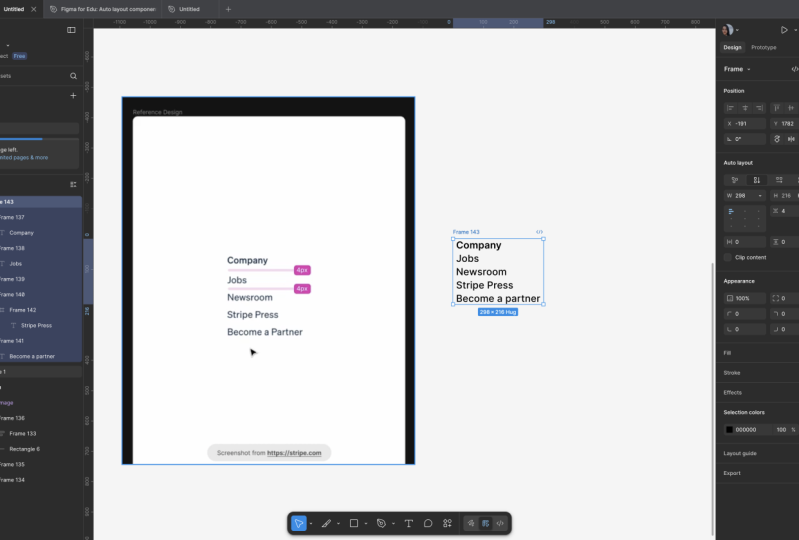Select the Stripe Press text layer
Screen dimensions: 799x540
(x=36, y=326)
